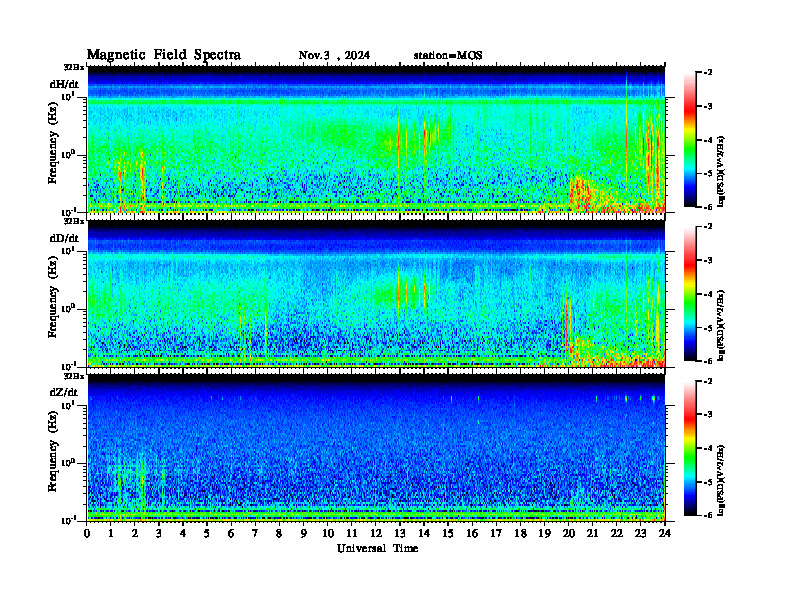Click the hour 22 tick label on the time axis

(617, 533)
